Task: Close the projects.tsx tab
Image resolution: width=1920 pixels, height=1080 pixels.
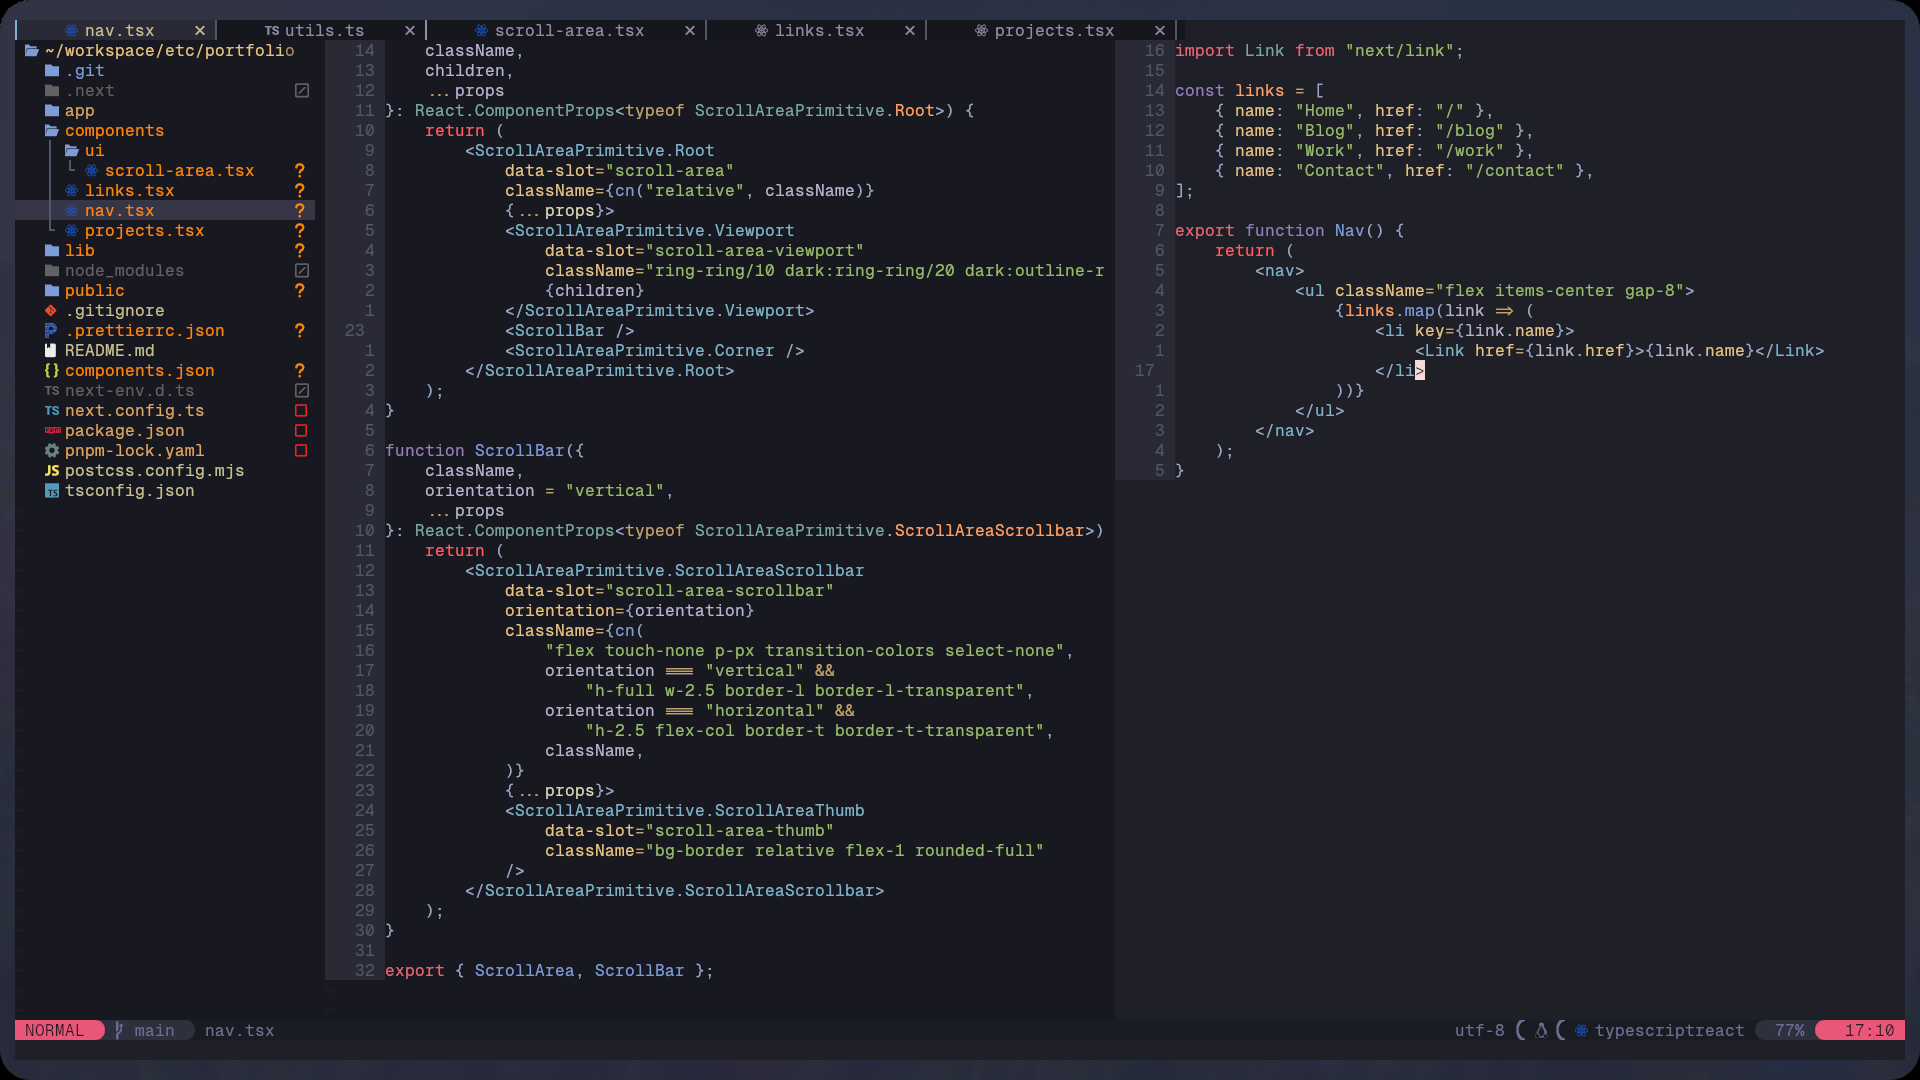Action: click(1160, 31)
